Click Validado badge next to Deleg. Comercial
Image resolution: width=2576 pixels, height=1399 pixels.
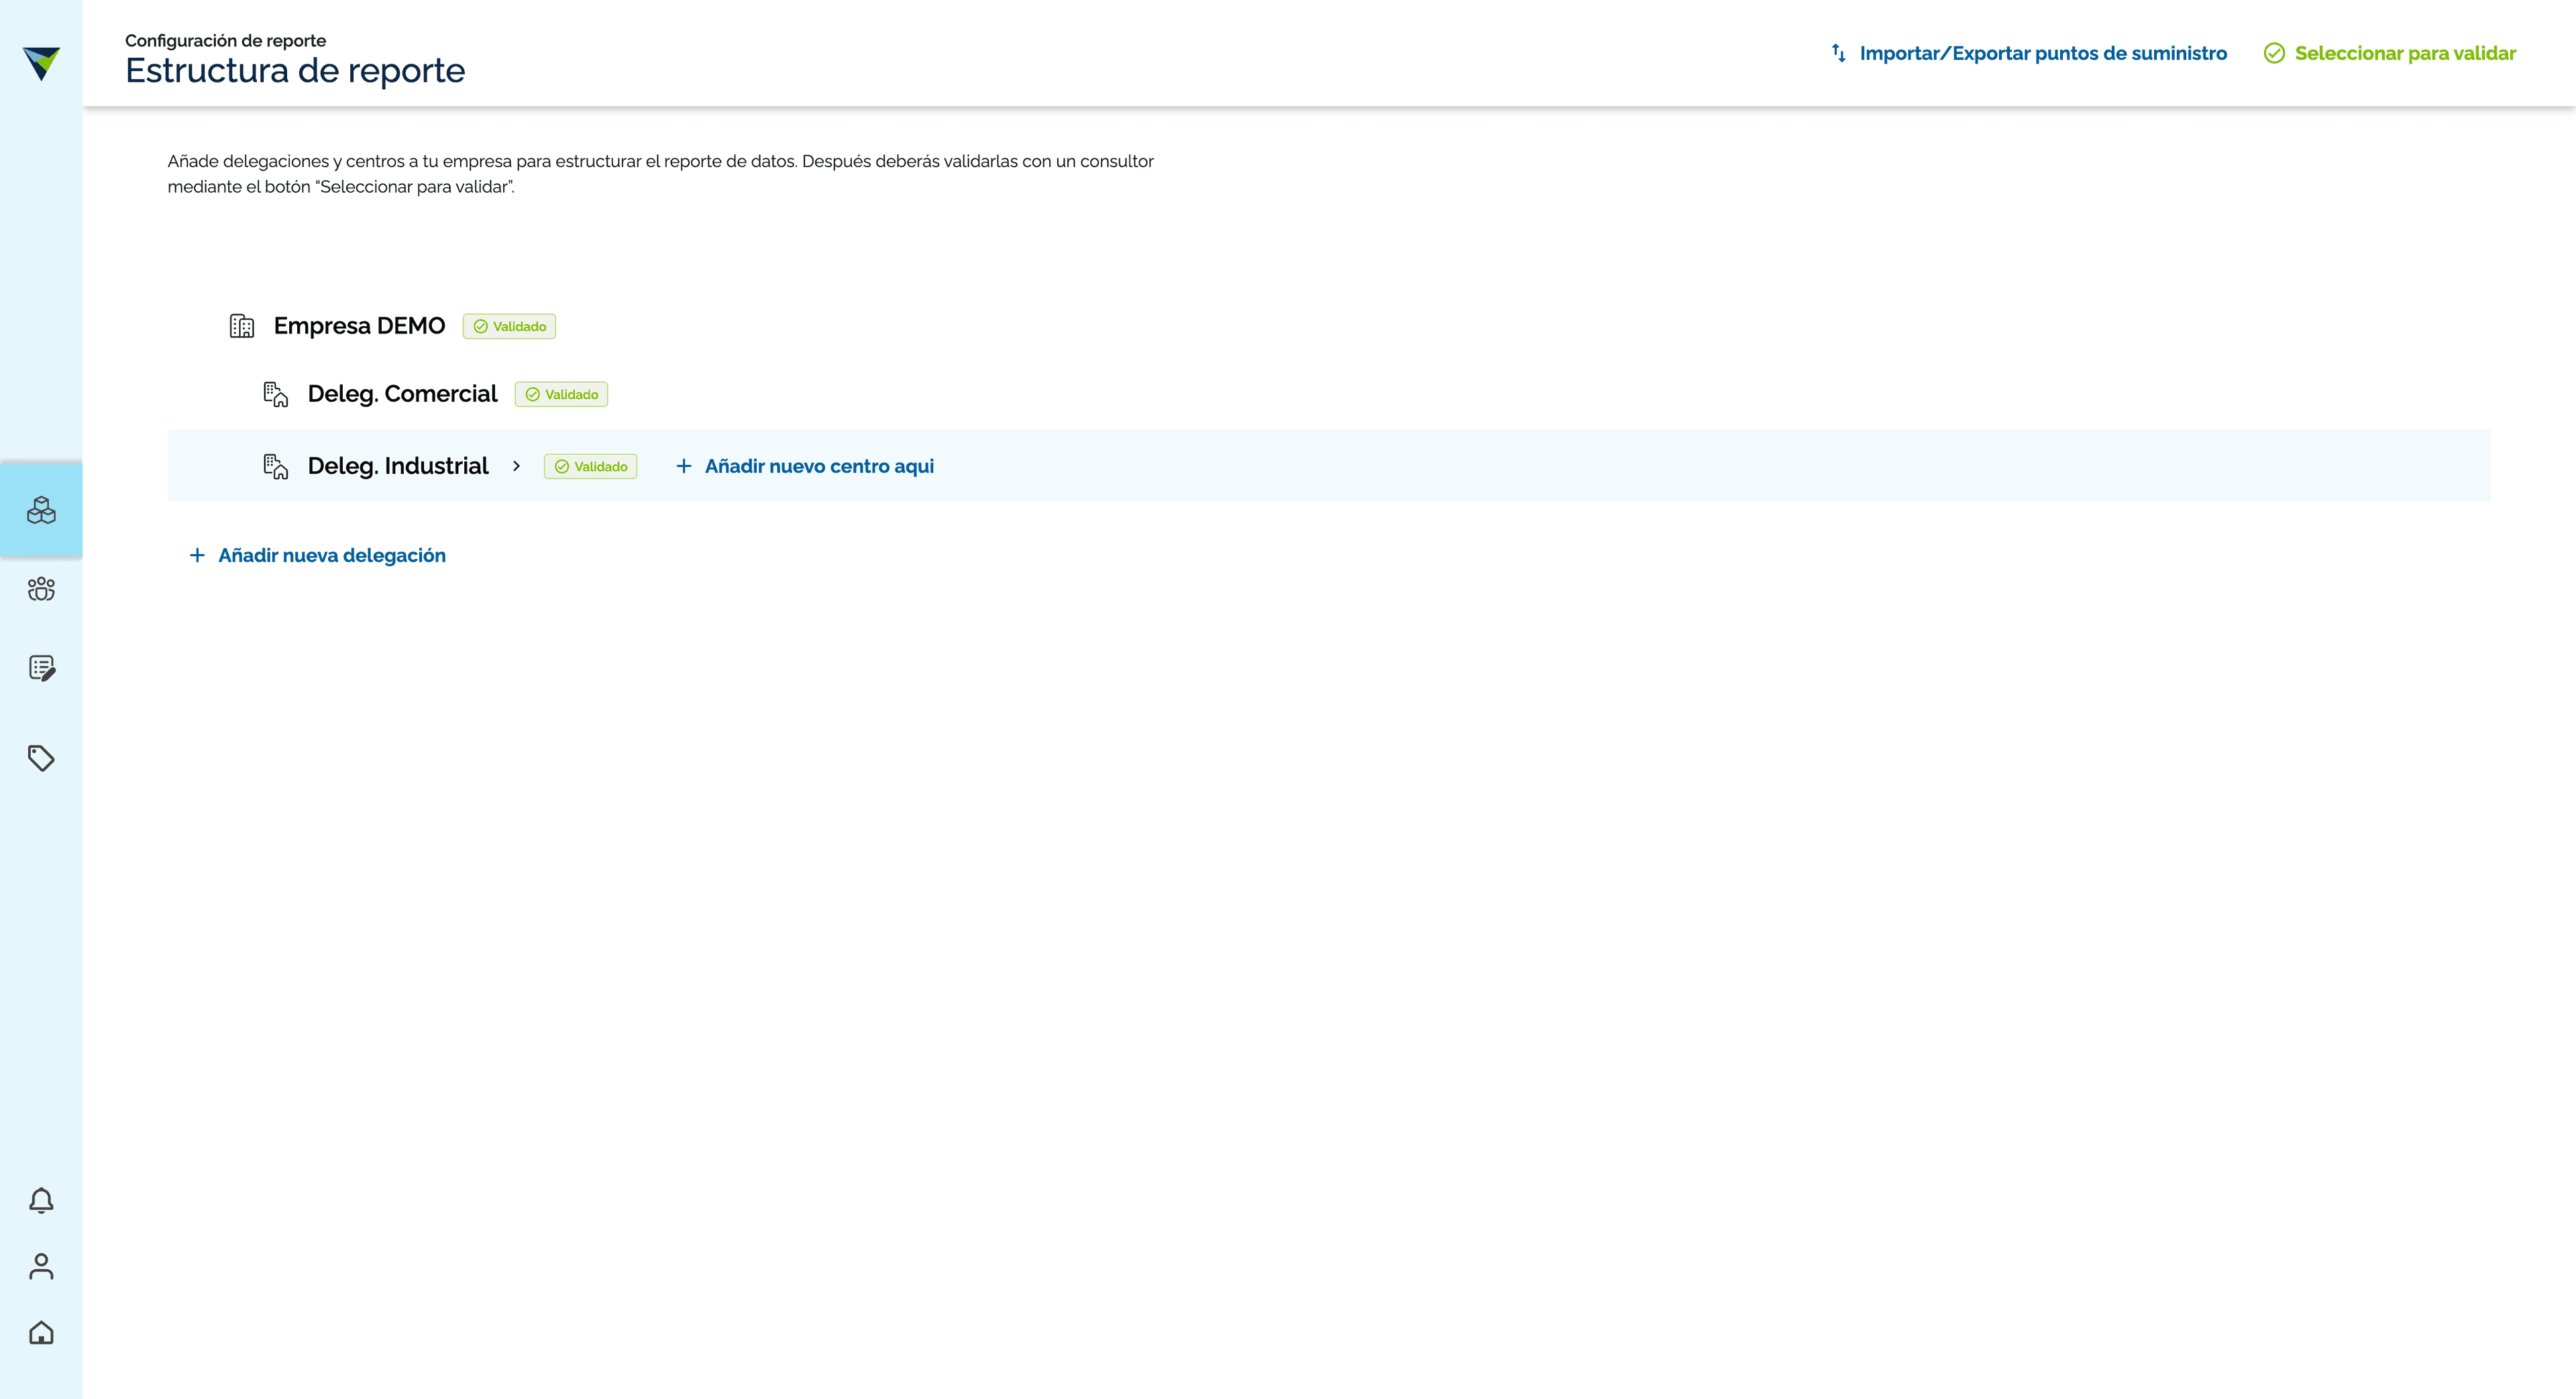coord(561,394)
